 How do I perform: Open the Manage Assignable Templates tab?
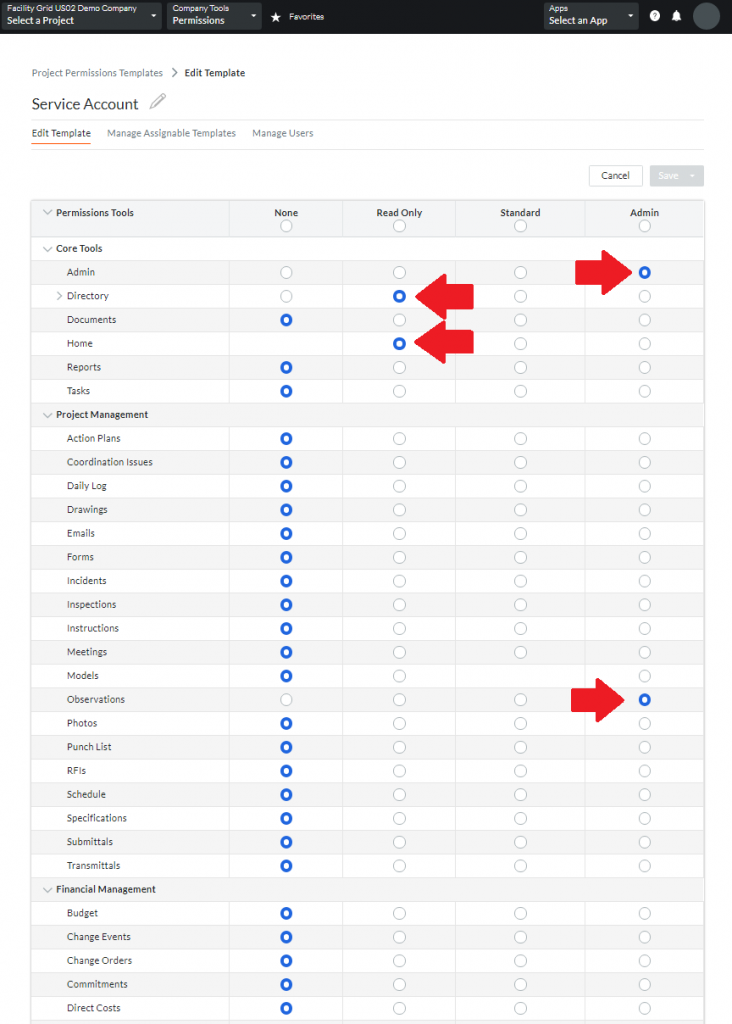[x=171, y=132]
